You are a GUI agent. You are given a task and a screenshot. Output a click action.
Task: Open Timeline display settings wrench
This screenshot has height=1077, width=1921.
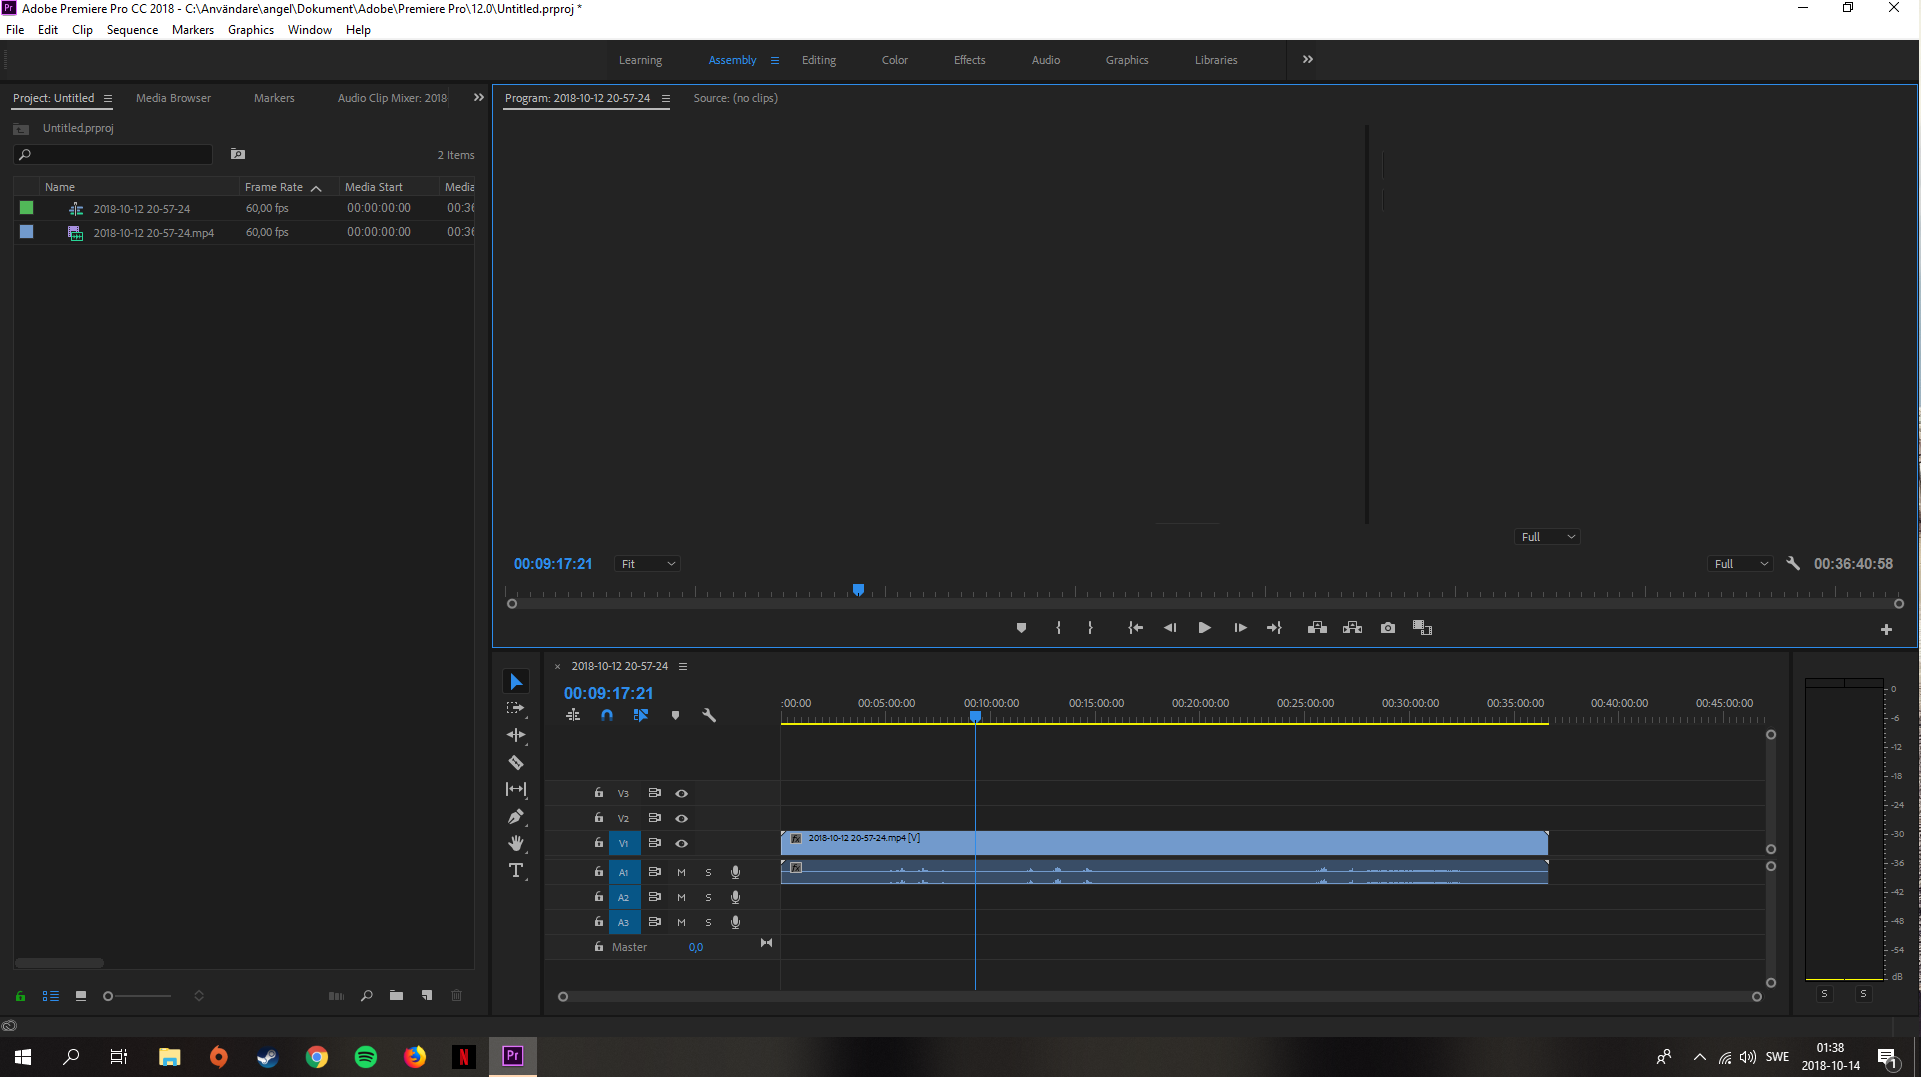click(x=709, y=715)
